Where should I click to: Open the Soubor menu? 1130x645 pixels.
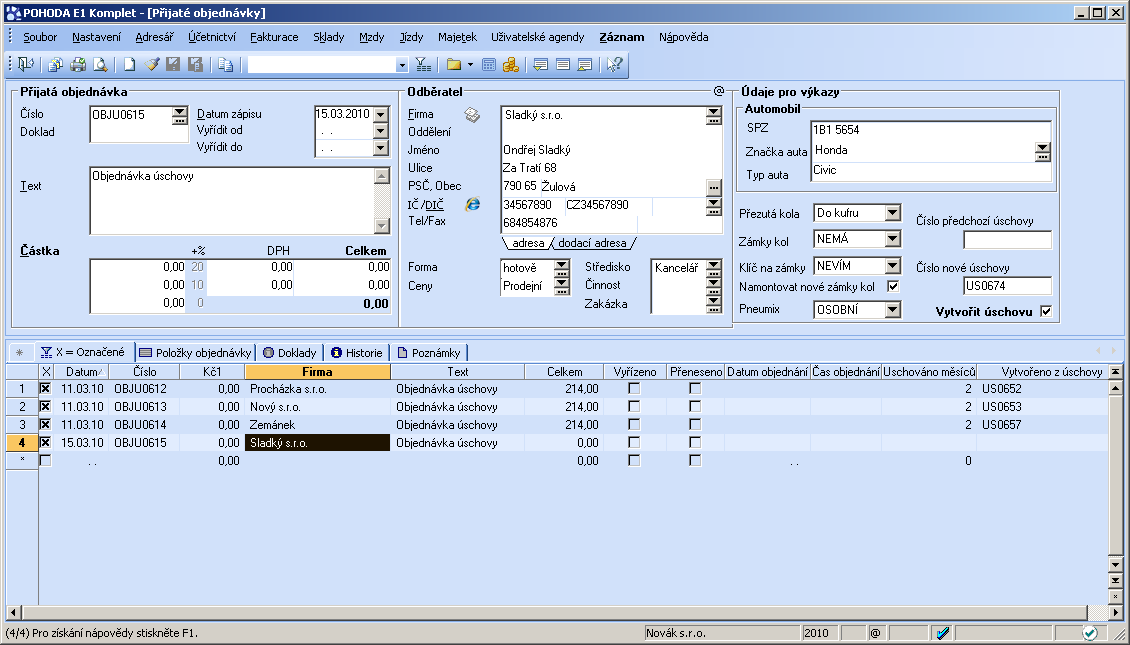40,37
